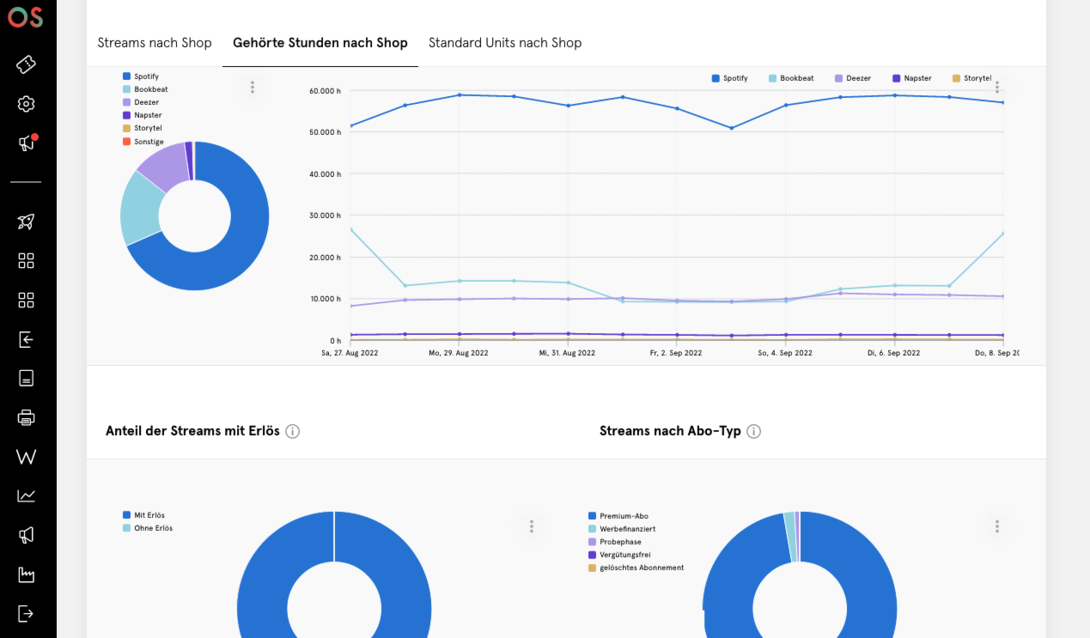Click the 'Streams nach Abo-Typ' heading

click(670, 431)
